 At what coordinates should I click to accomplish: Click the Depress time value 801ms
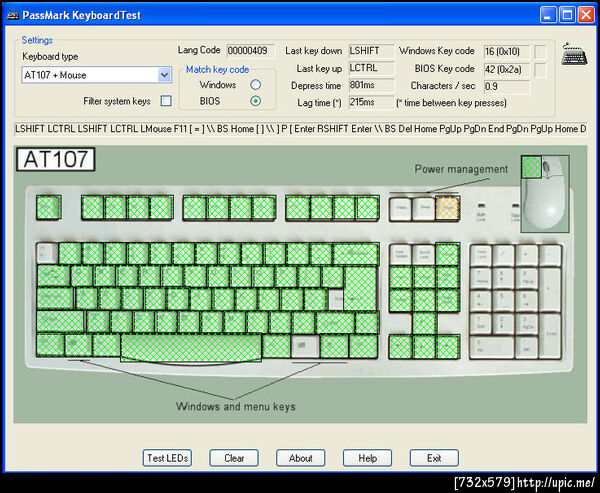click(371, 85)
